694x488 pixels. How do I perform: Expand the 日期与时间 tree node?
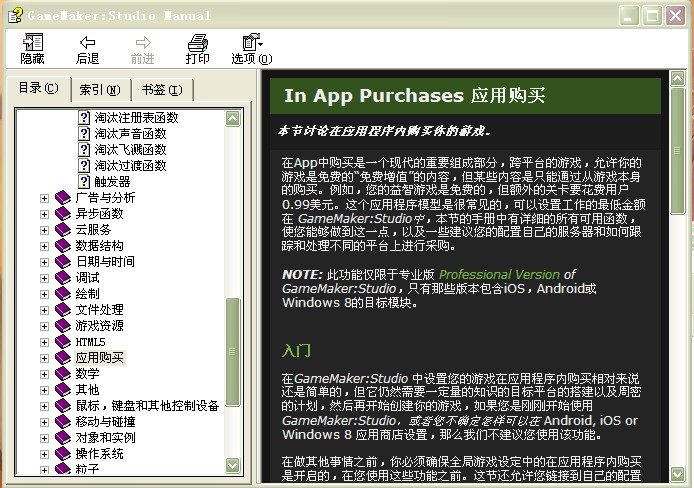(44, 262)
